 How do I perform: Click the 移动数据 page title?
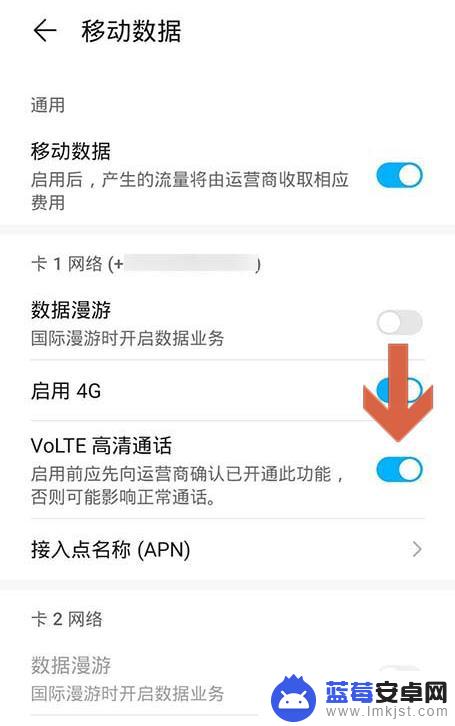click(131, 31)
